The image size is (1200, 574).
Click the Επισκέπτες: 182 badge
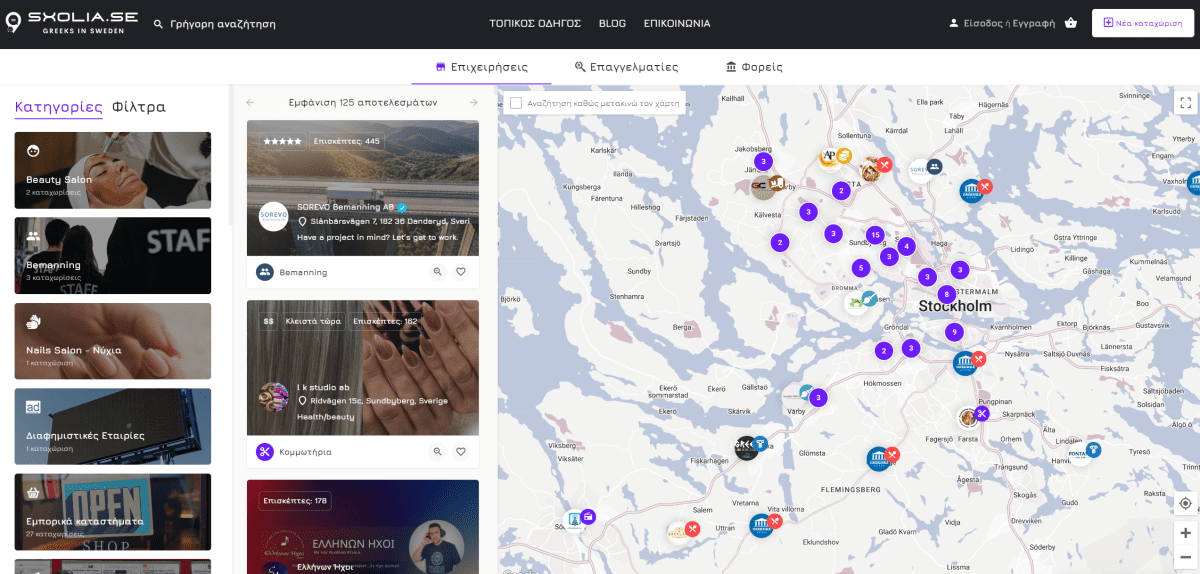(385, 321)
